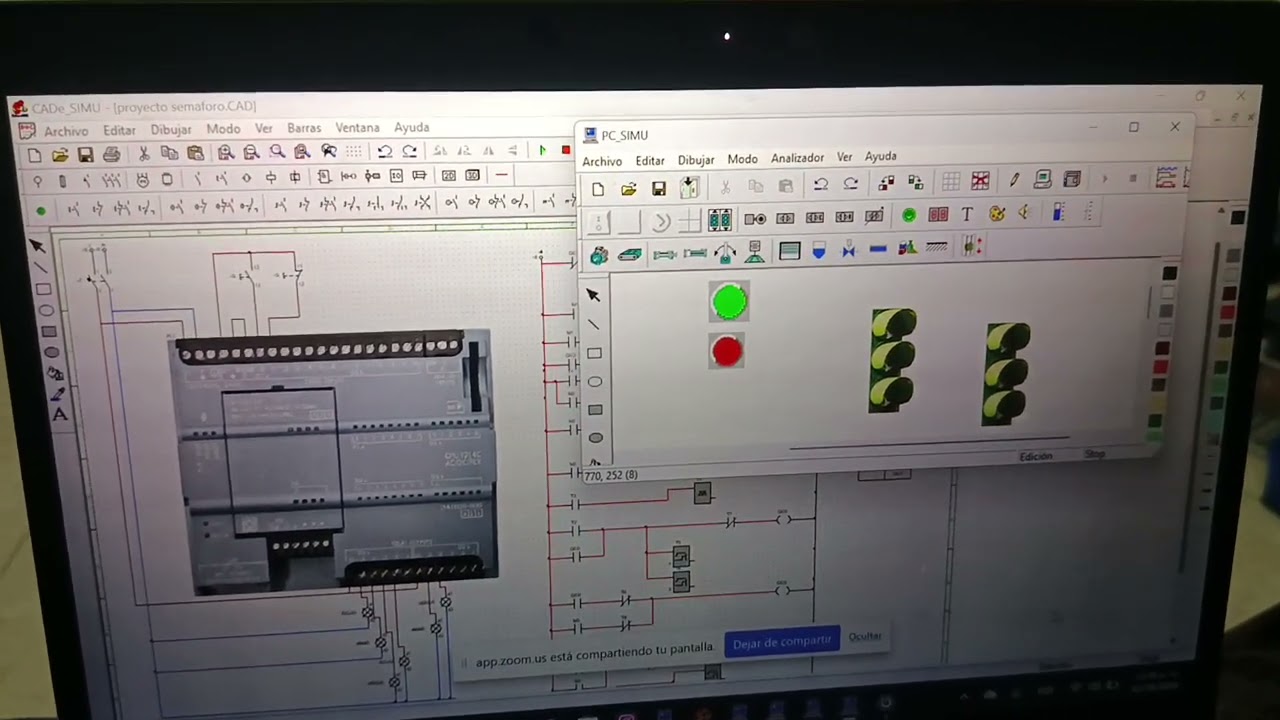The height and width of the screenshot is (720, 1280).
Task: Stop simulation with red square in CADe_SIMU
Action: coord(565,150)
